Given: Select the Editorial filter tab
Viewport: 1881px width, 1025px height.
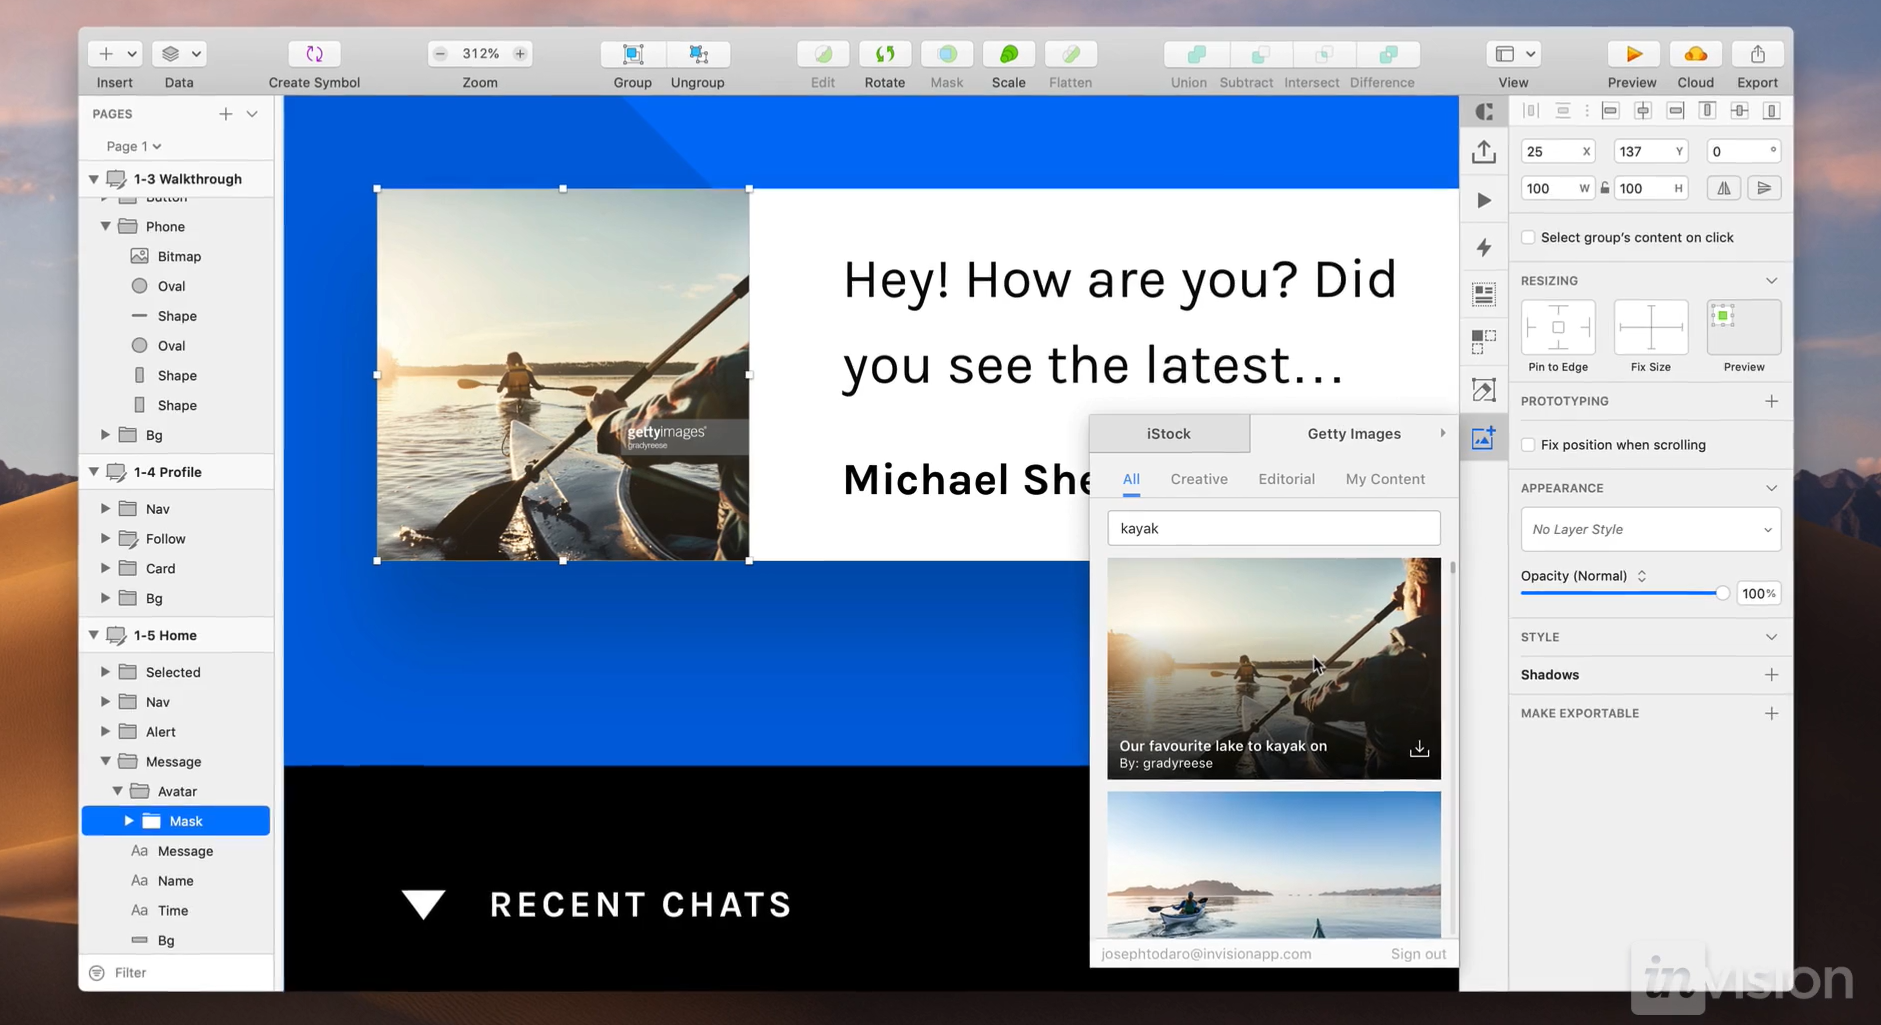Looking at the screenshot, I should tap(1286, 479).
